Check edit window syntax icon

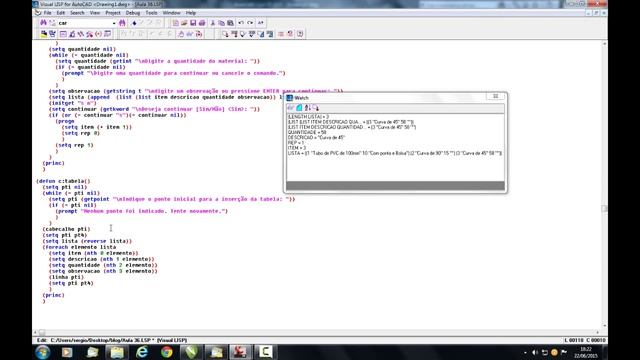coord(243,34)
